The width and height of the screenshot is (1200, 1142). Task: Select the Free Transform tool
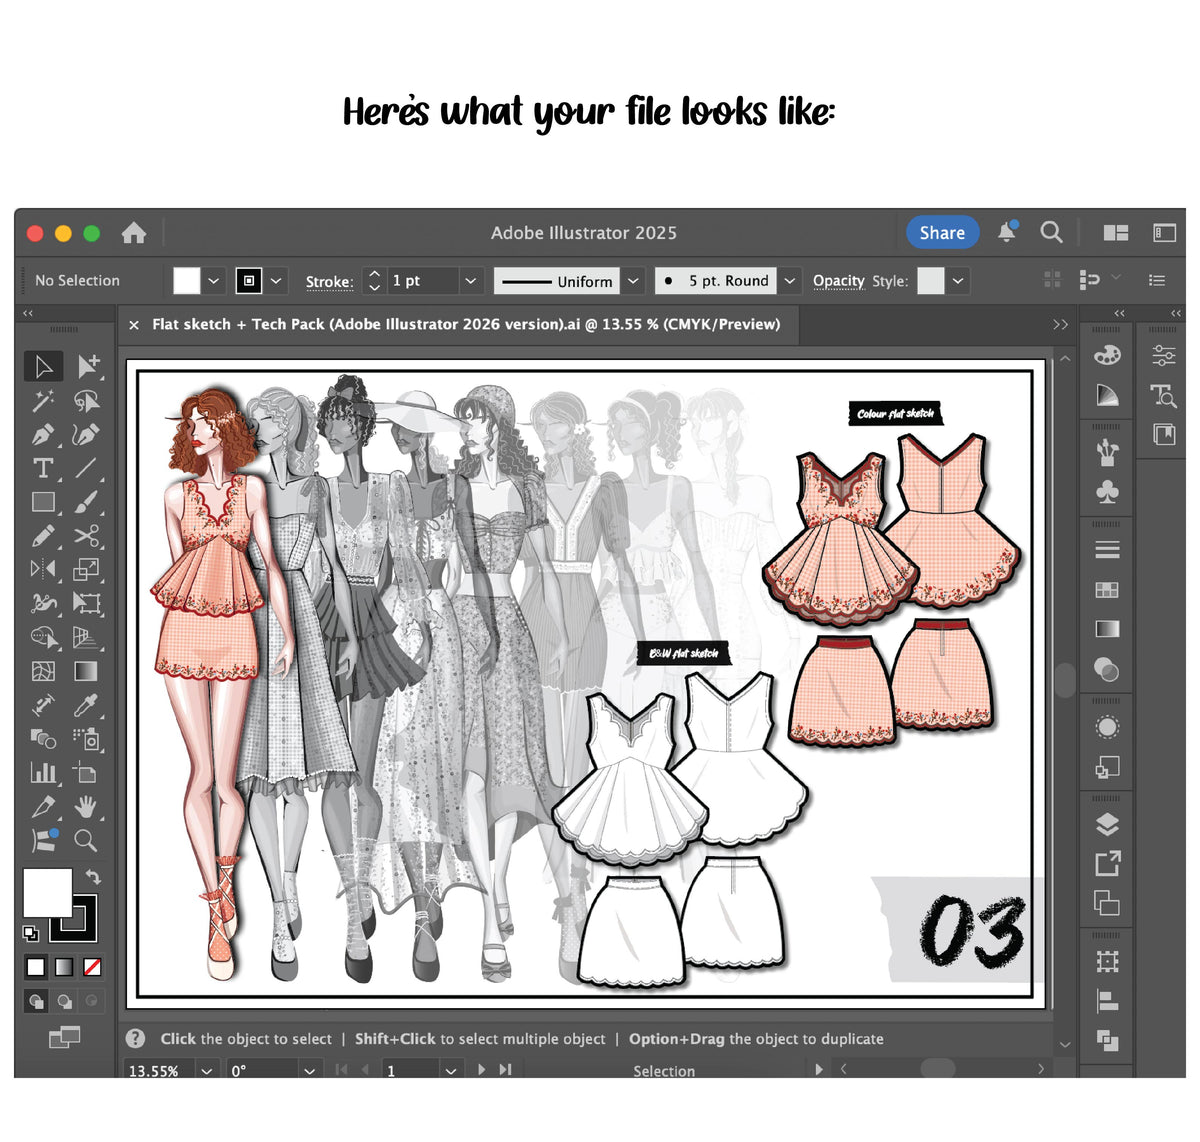coord(87,603)
